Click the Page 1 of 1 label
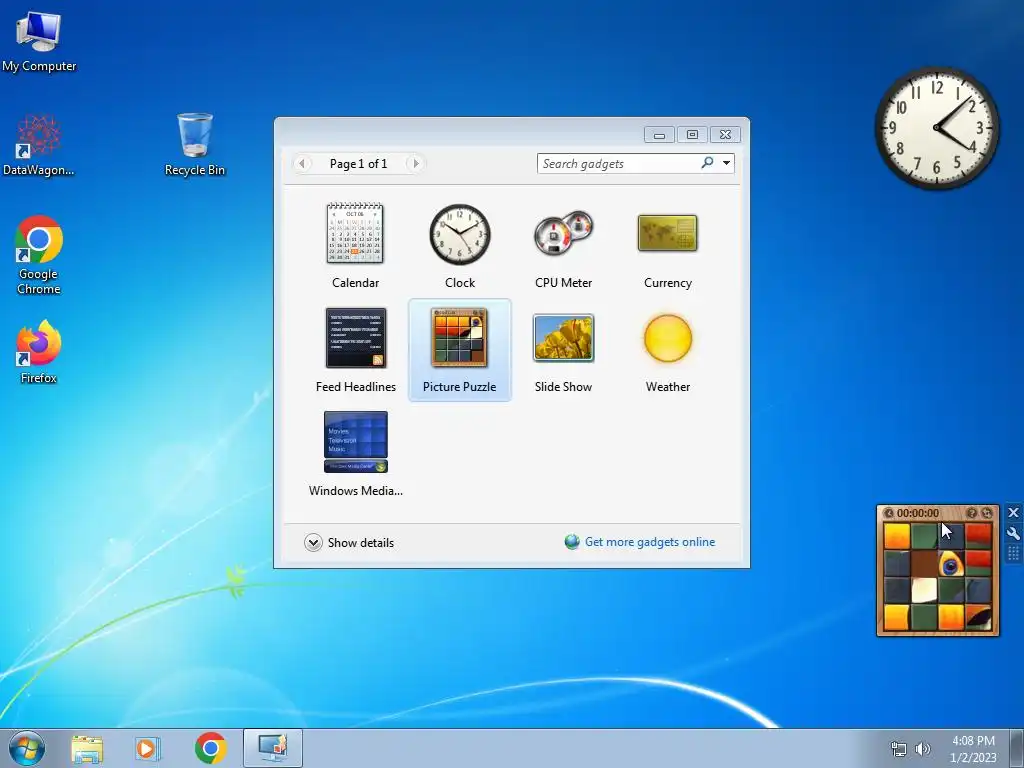The image size is (1024, 768). pos(359,163)
